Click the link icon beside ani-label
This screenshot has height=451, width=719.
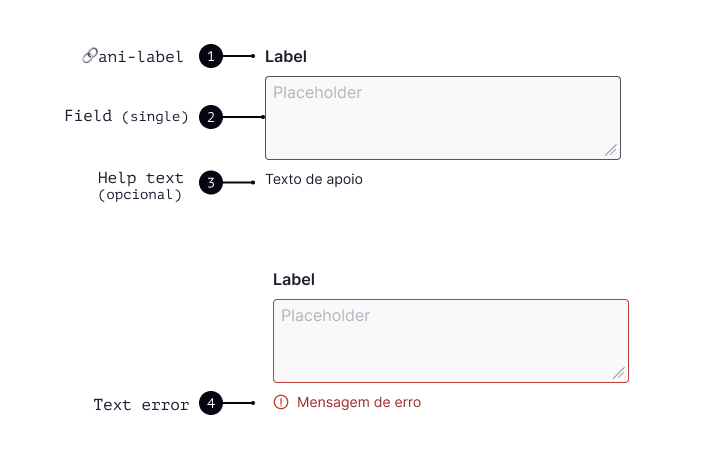[x=89, y=56]
